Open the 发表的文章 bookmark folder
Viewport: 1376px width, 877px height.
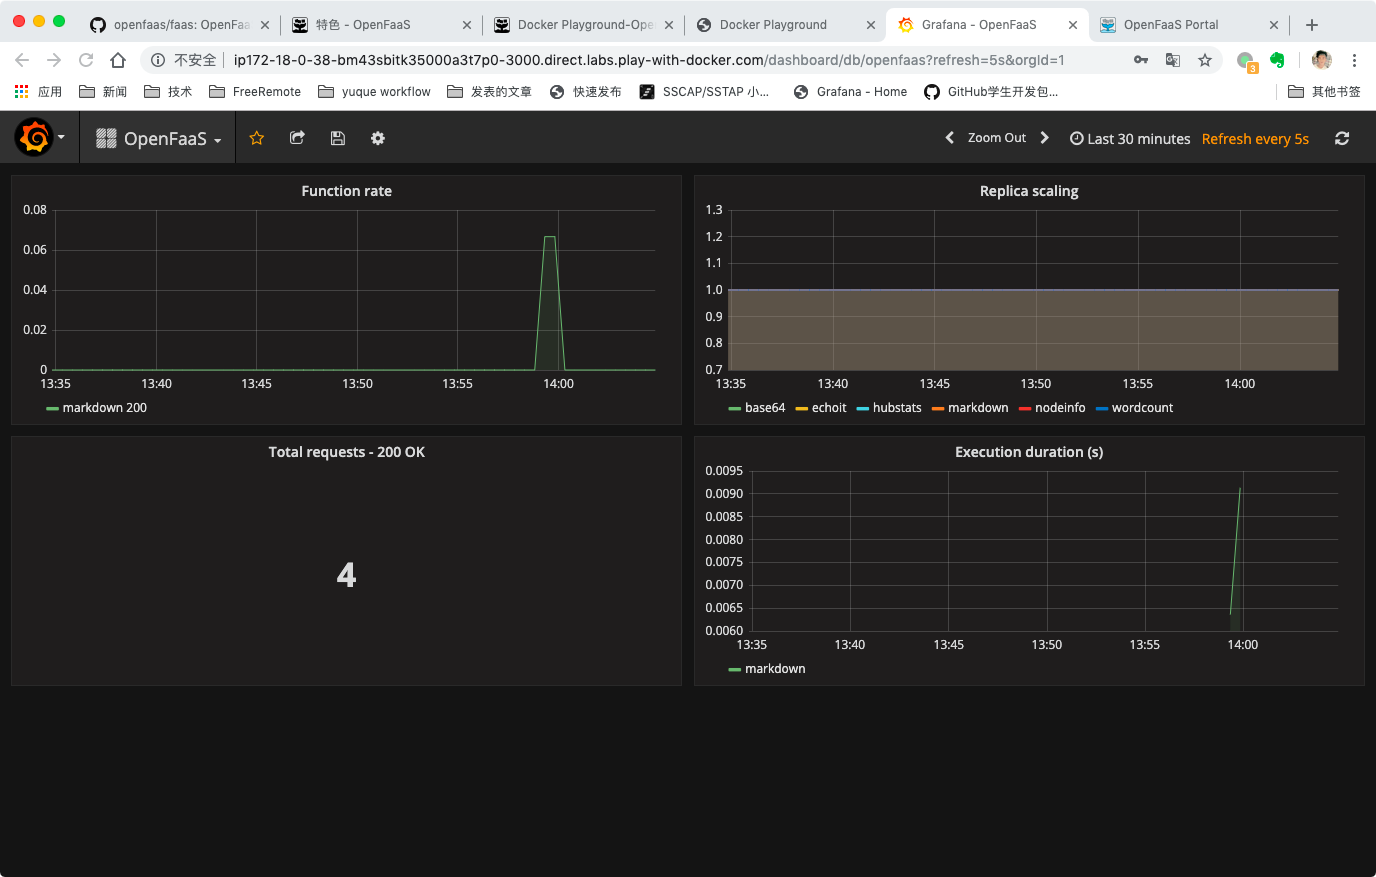click(489, 92)
